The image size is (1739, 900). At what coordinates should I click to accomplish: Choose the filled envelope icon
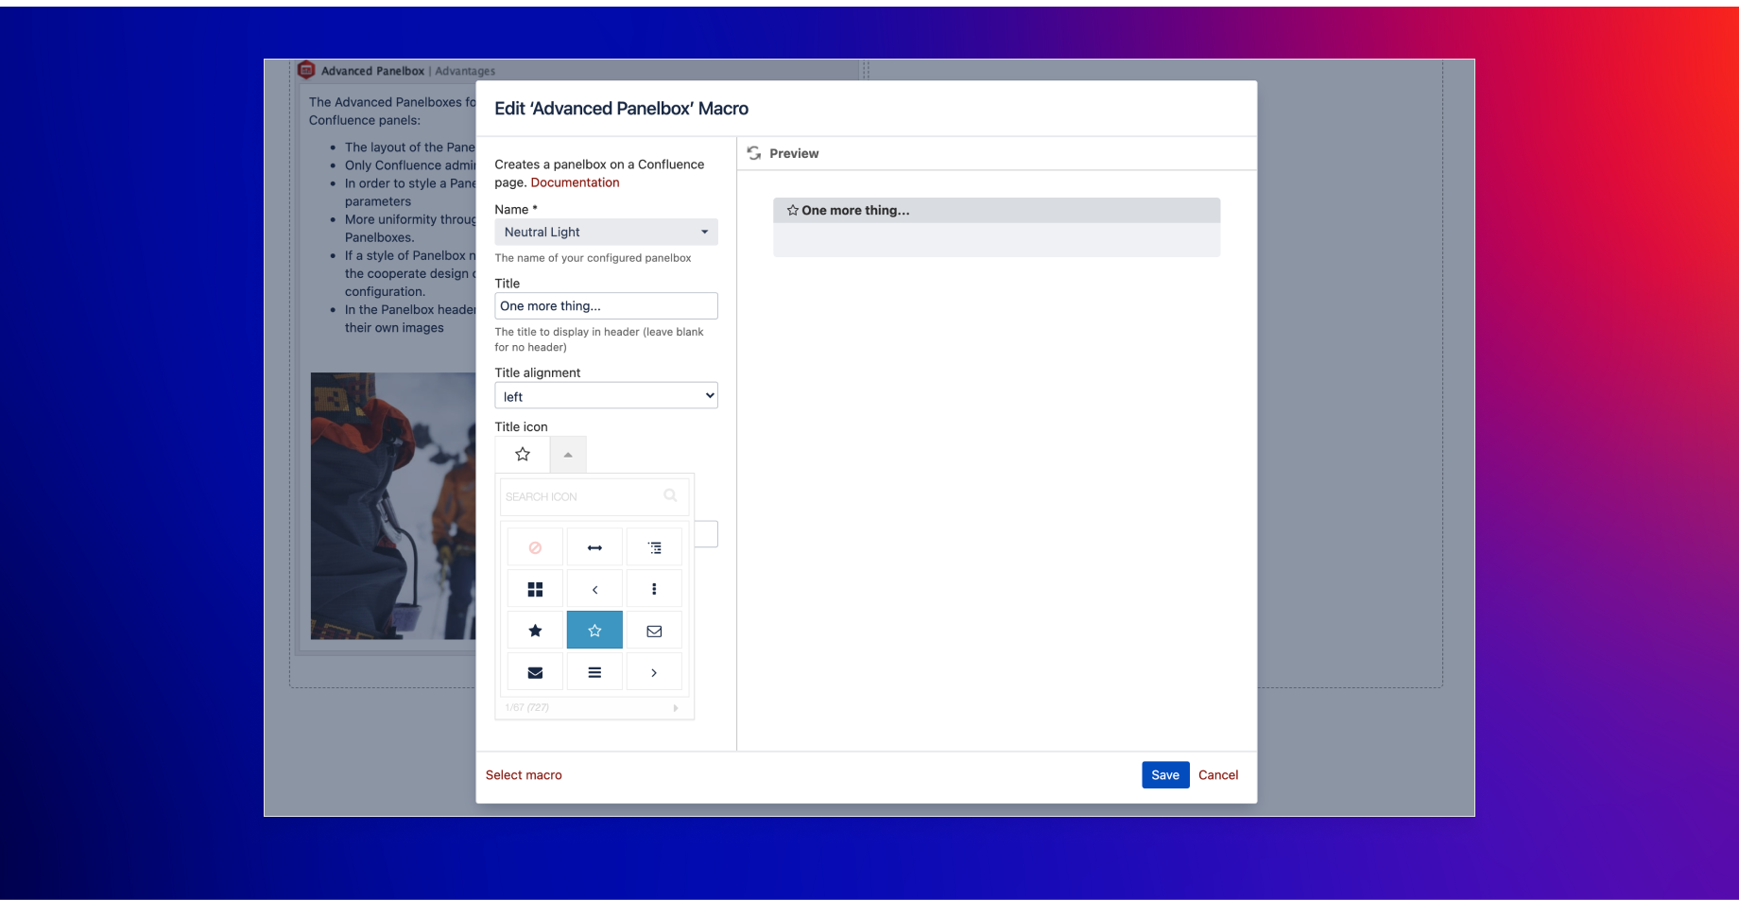535,671
